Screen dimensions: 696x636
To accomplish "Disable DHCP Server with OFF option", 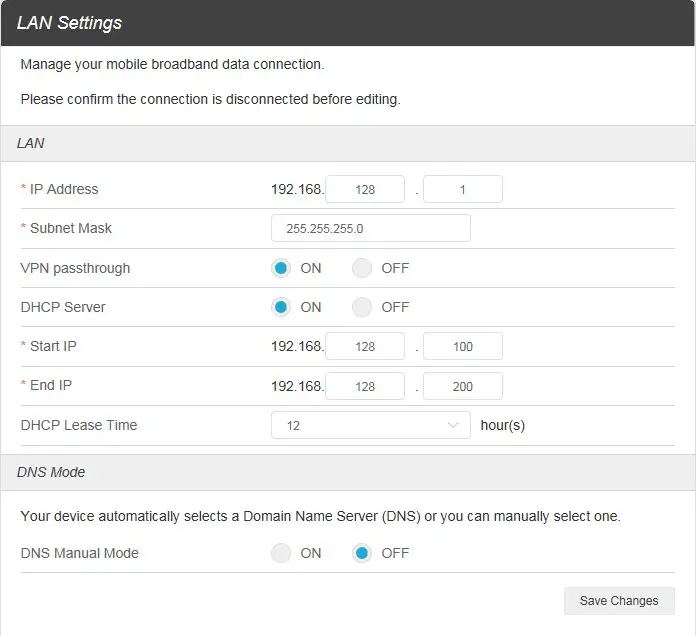I will 362,307.
